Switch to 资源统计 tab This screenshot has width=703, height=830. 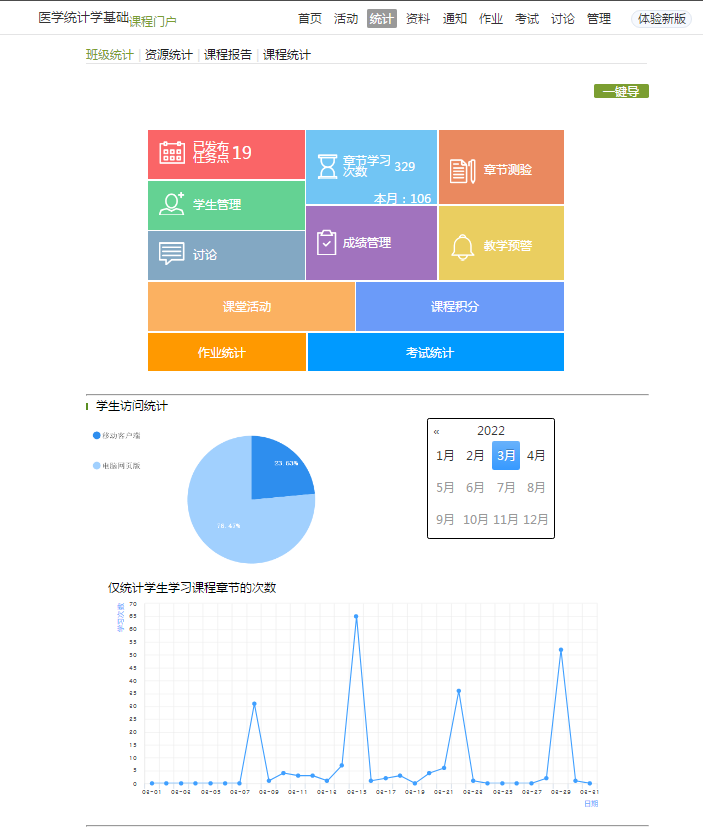169,55
